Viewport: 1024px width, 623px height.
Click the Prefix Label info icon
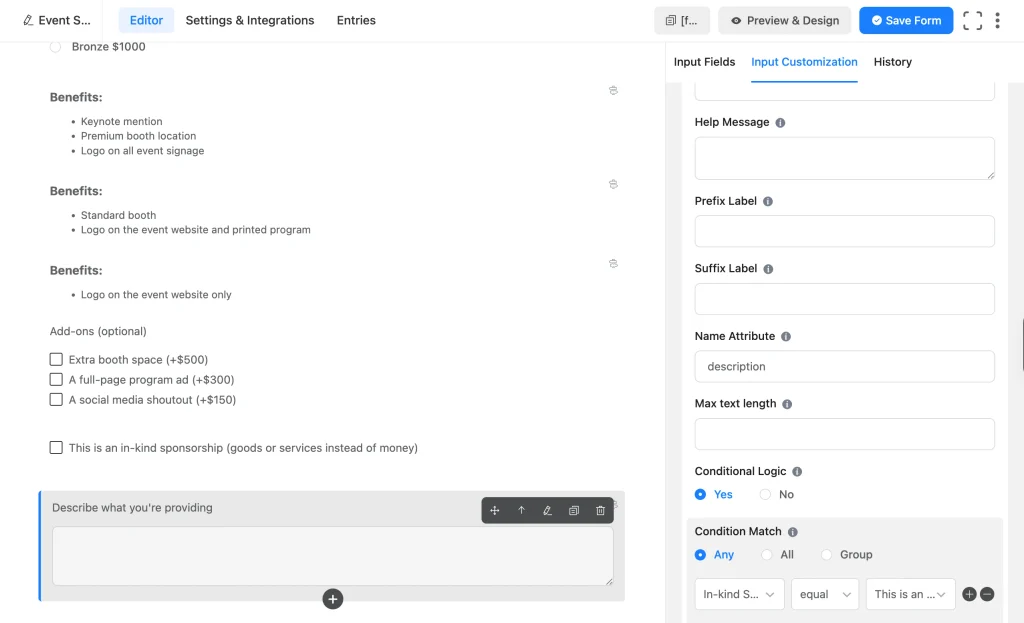pos(768,201)
